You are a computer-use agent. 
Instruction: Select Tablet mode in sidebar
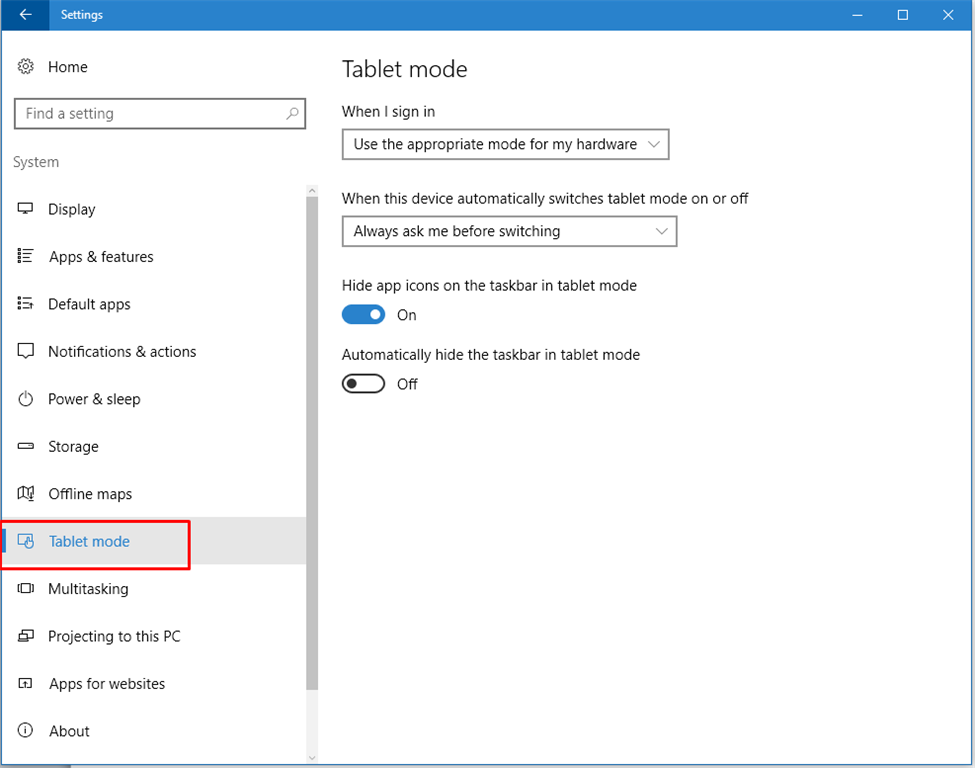(x=154, y=541)
